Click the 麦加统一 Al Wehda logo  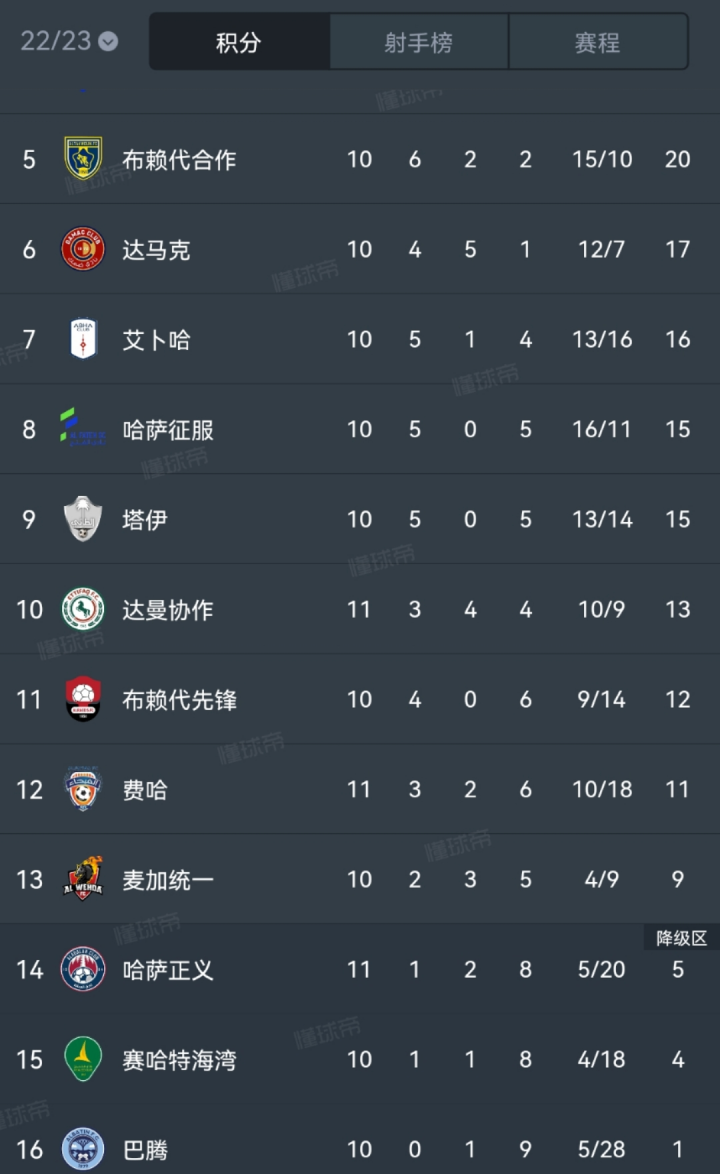point(82,879)
